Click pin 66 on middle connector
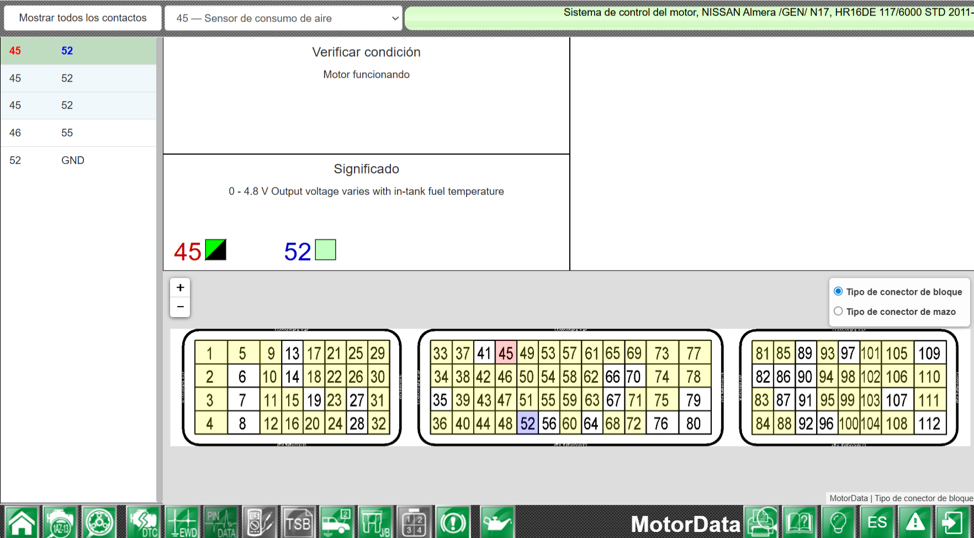Screen dimensions: 974x538 [x=612, y=376]
